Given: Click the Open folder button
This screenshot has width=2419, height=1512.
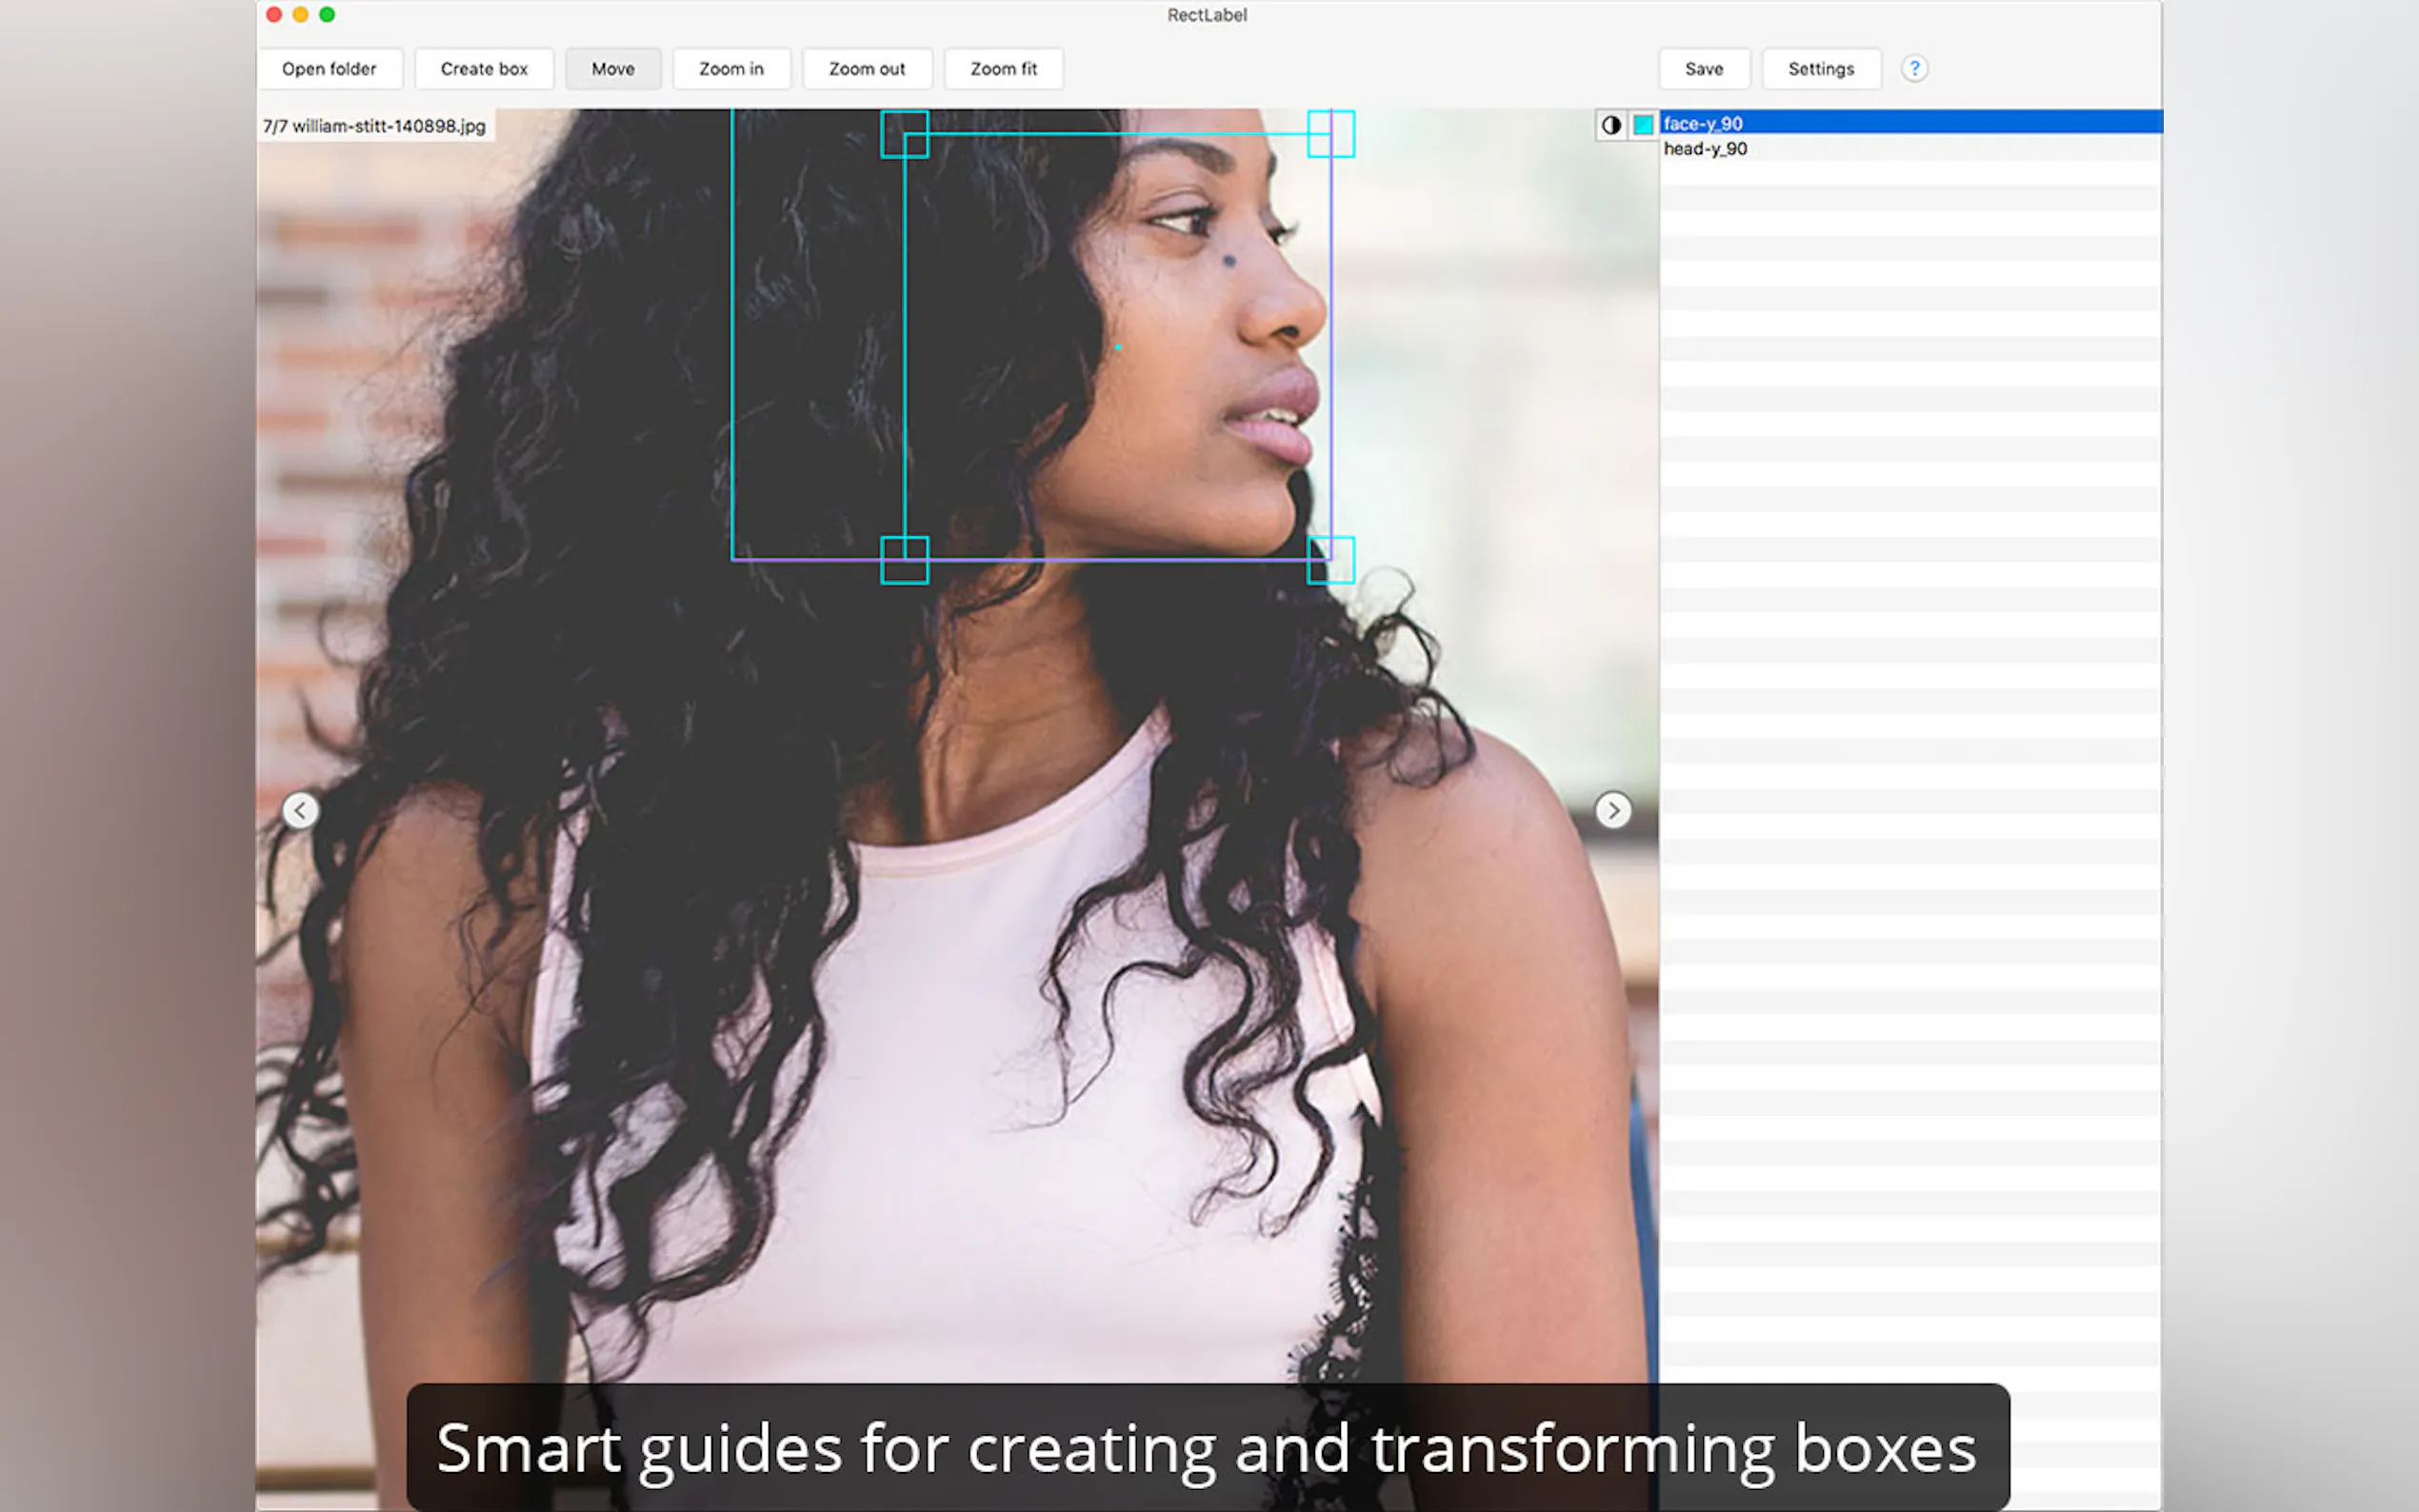Looking at the screenshot, I should [329, 69].
